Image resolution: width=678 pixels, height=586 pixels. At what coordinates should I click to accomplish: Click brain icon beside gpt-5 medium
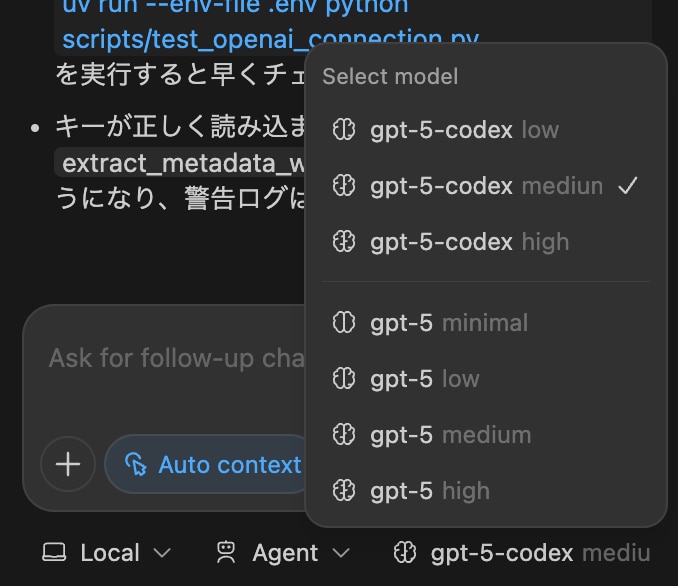pyautogui.click(x=344, y=435)
